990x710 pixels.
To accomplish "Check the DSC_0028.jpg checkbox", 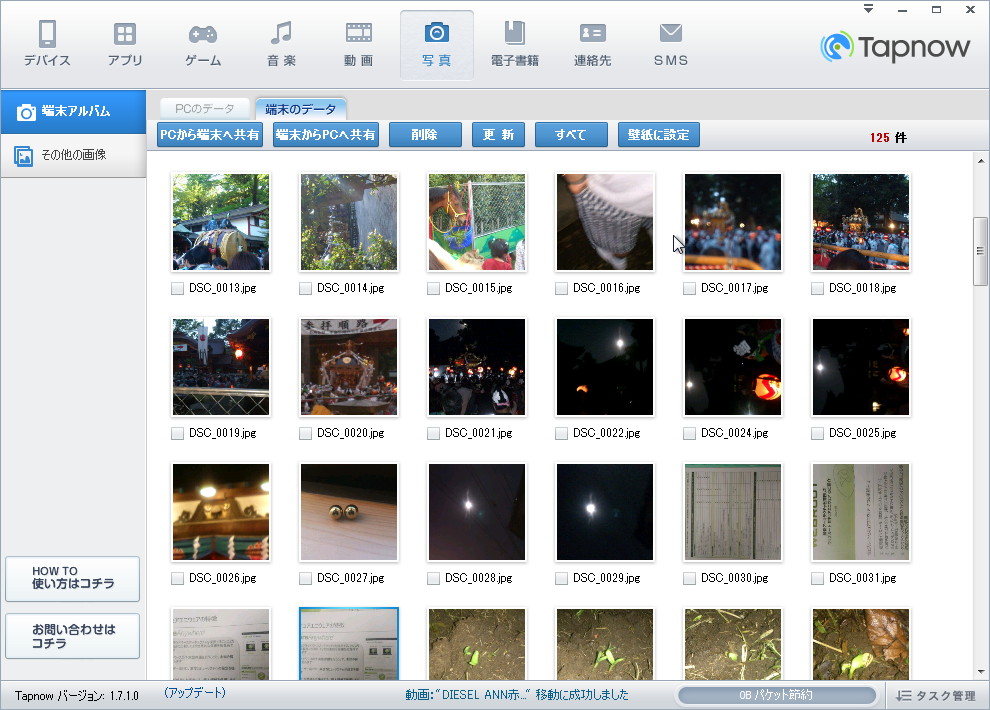I will pos(434,578).
